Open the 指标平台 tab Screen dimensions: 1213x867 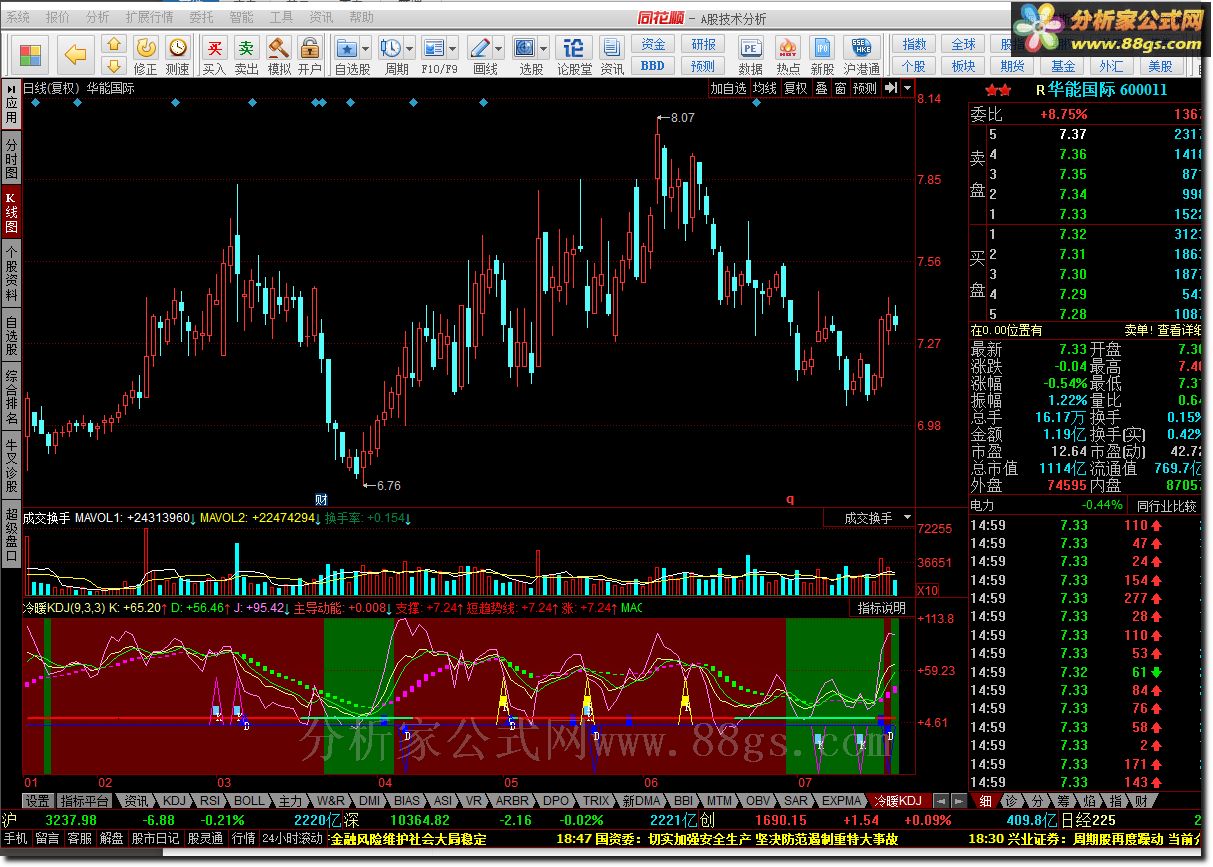coord(84,801)
